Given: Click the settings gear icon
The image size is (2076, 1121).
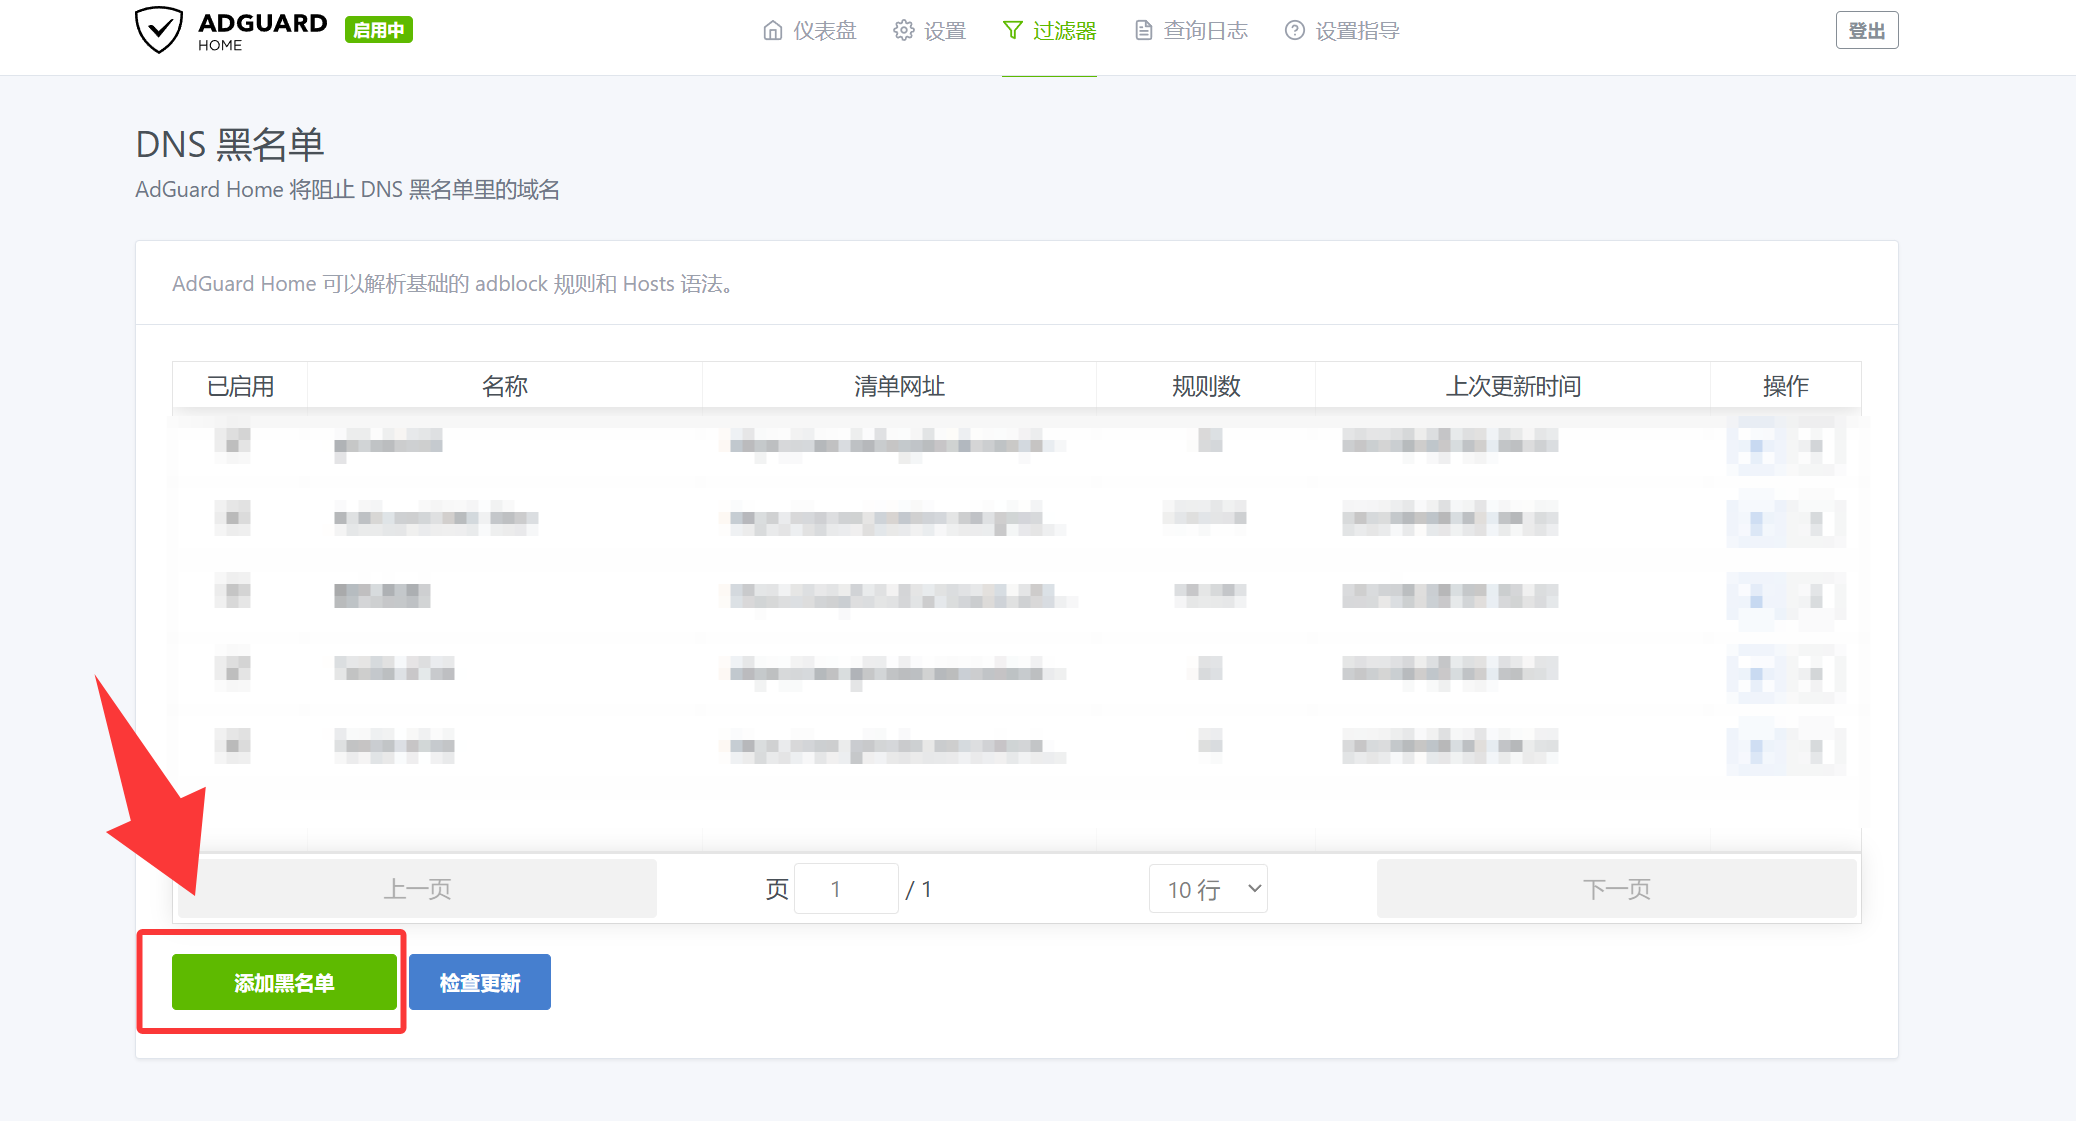Looking at the screenshot, I should tap(904, 31).
